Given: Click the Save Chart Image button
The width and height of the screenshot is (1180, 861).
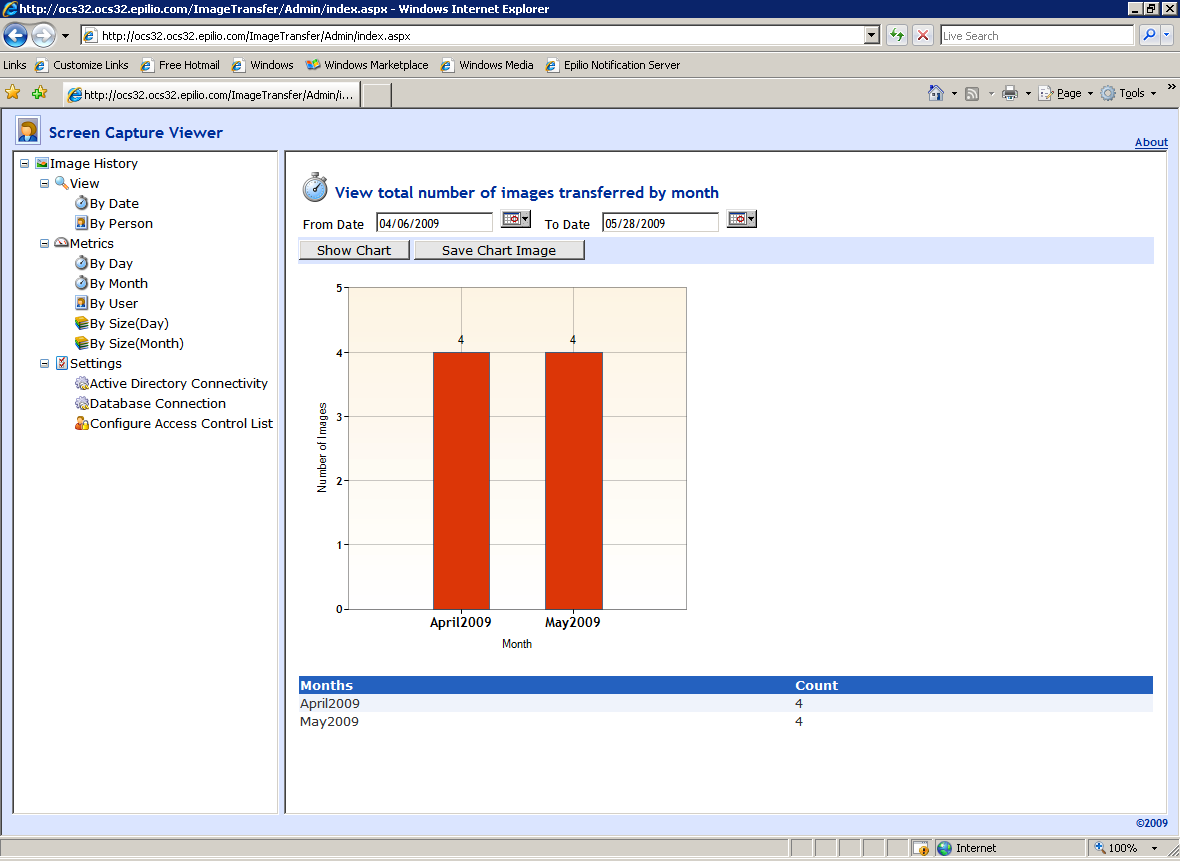Looking at the screenshot, I should click(x=499, y=251).
